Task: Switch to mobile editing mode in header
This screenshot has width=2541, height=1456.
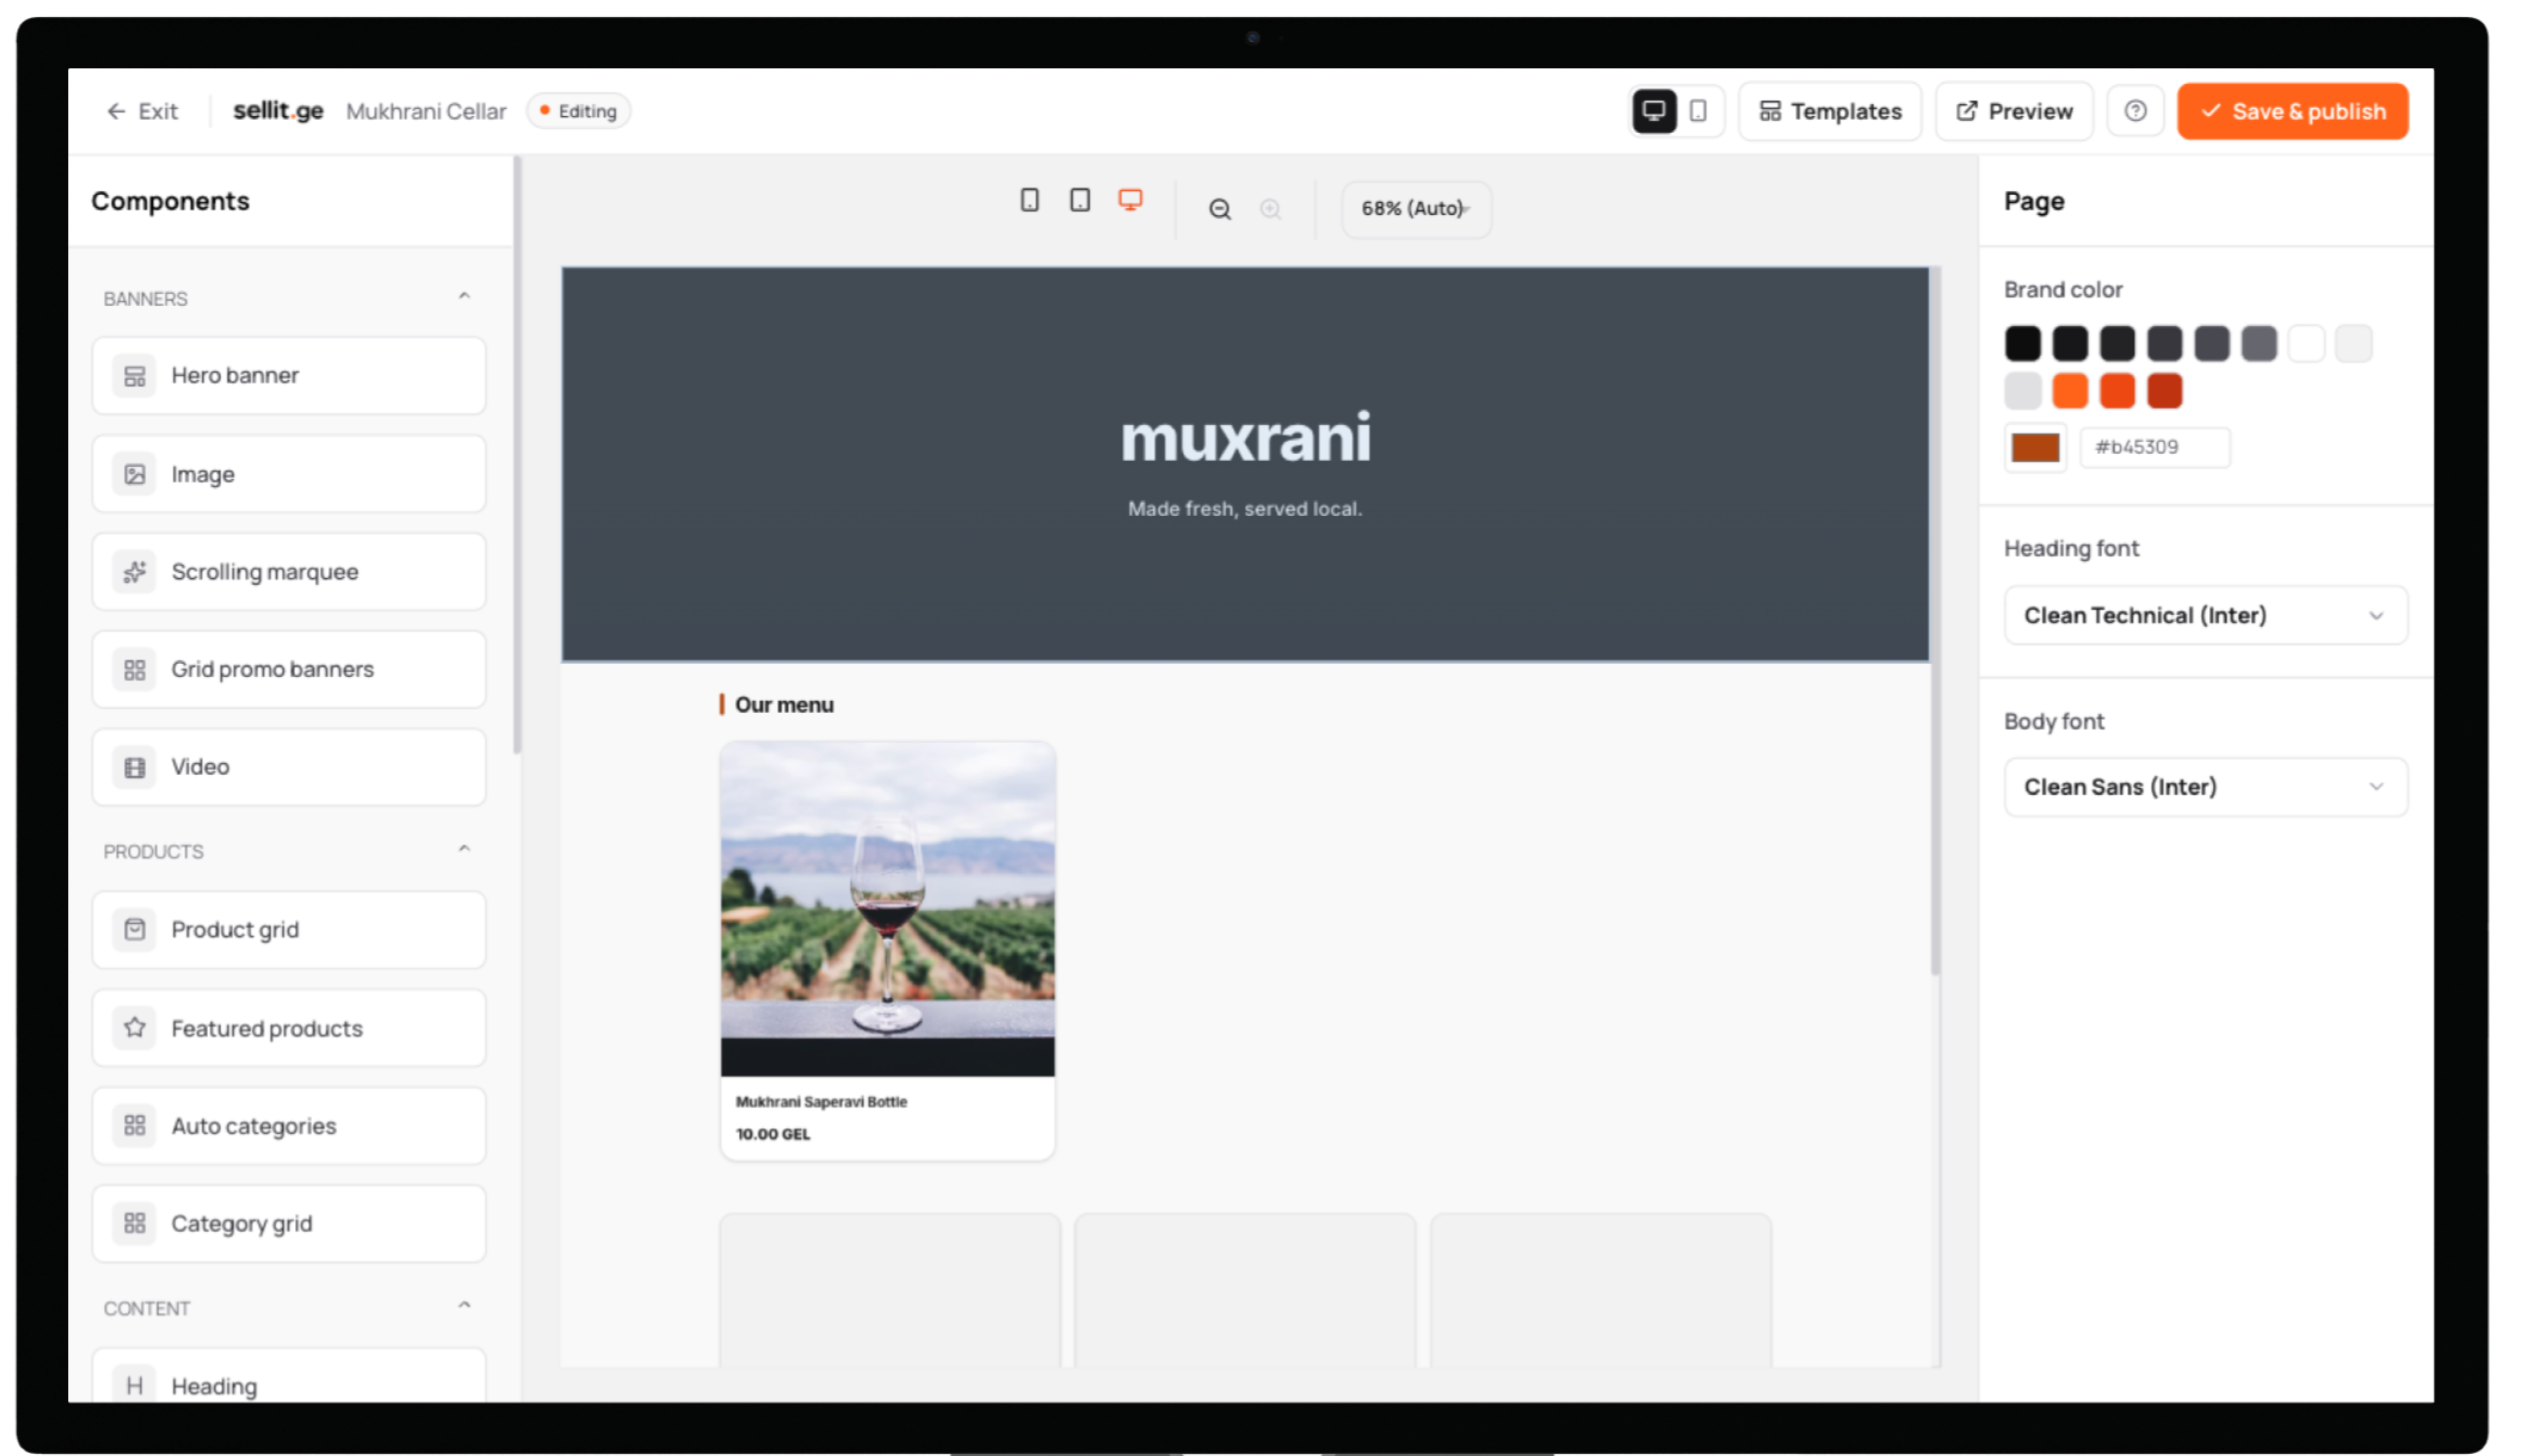Action: pyautogui.click(x=1698, y=111)
